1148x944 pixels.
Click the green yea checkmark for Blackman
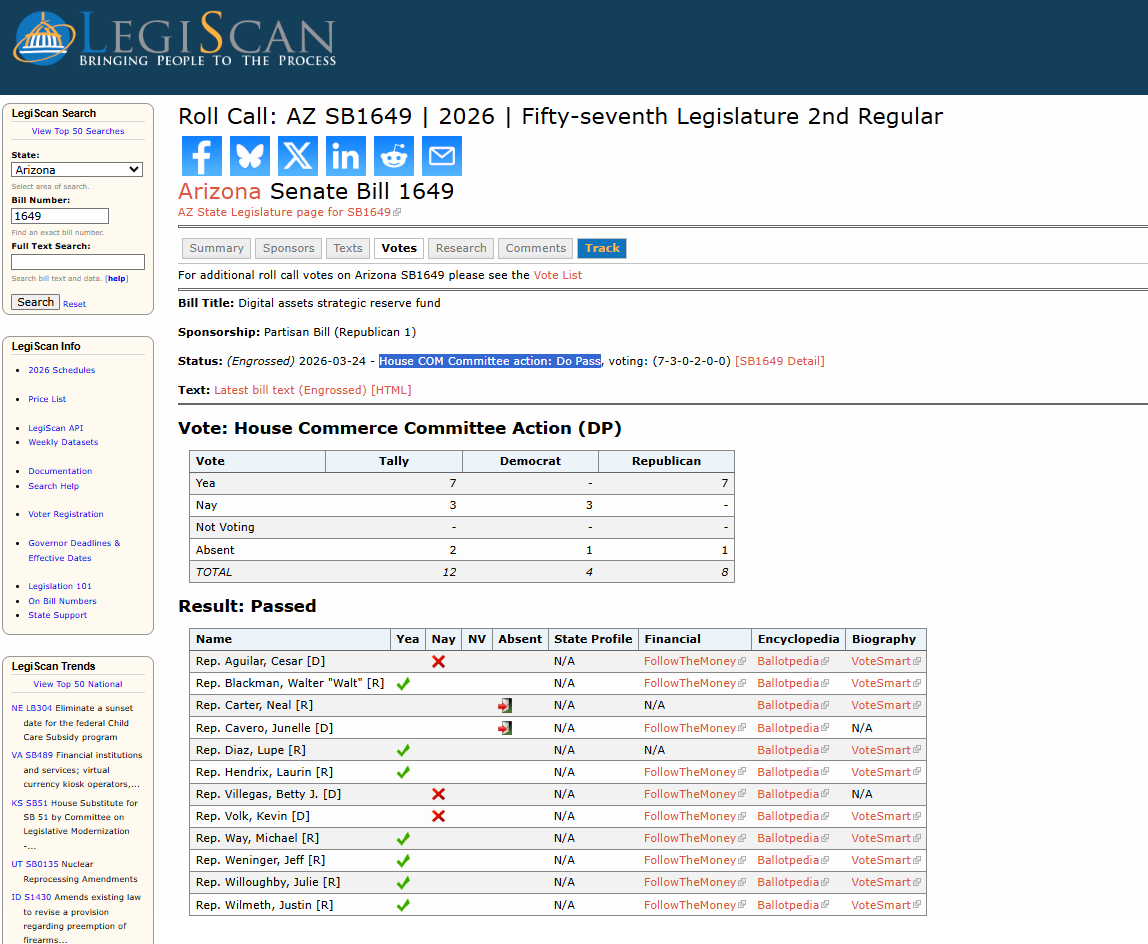pos(403,683)
